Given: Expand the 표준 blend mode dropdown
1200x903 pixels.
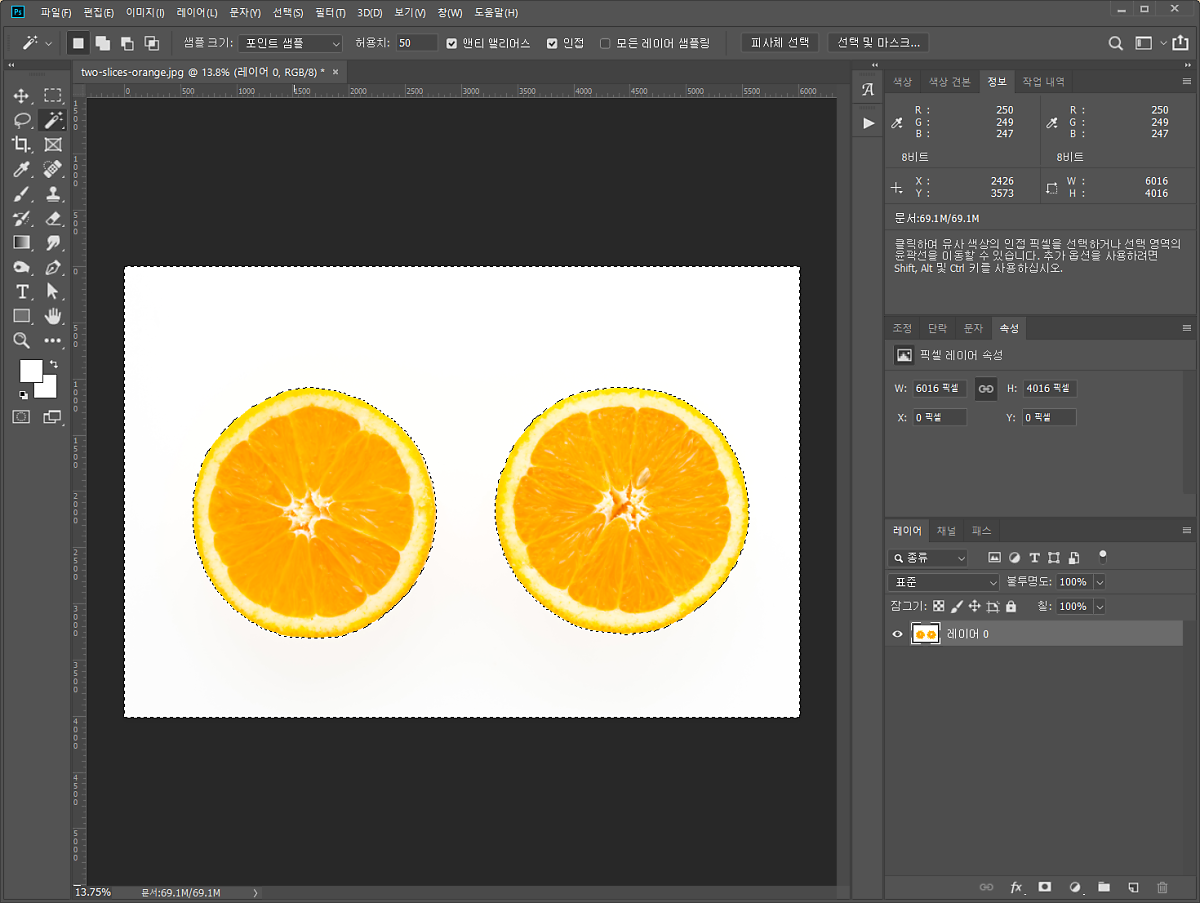Looking at the screenshot, I should [x=943, y=582].
